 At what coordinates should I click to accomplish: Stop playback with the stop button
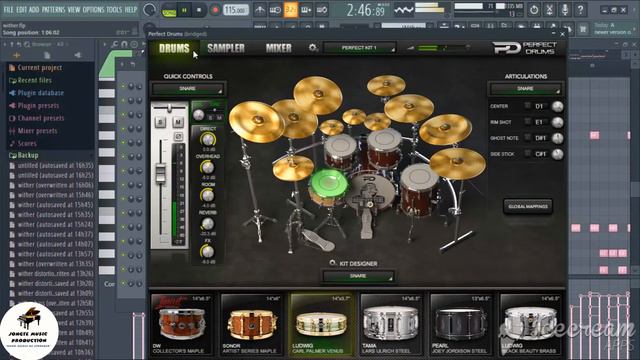[x=199, y=10]
